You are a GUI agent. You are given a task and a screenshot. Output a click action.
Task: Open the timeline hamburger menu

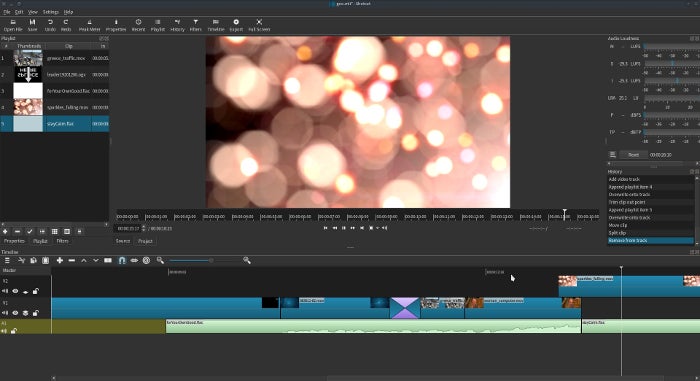point(7,260)
